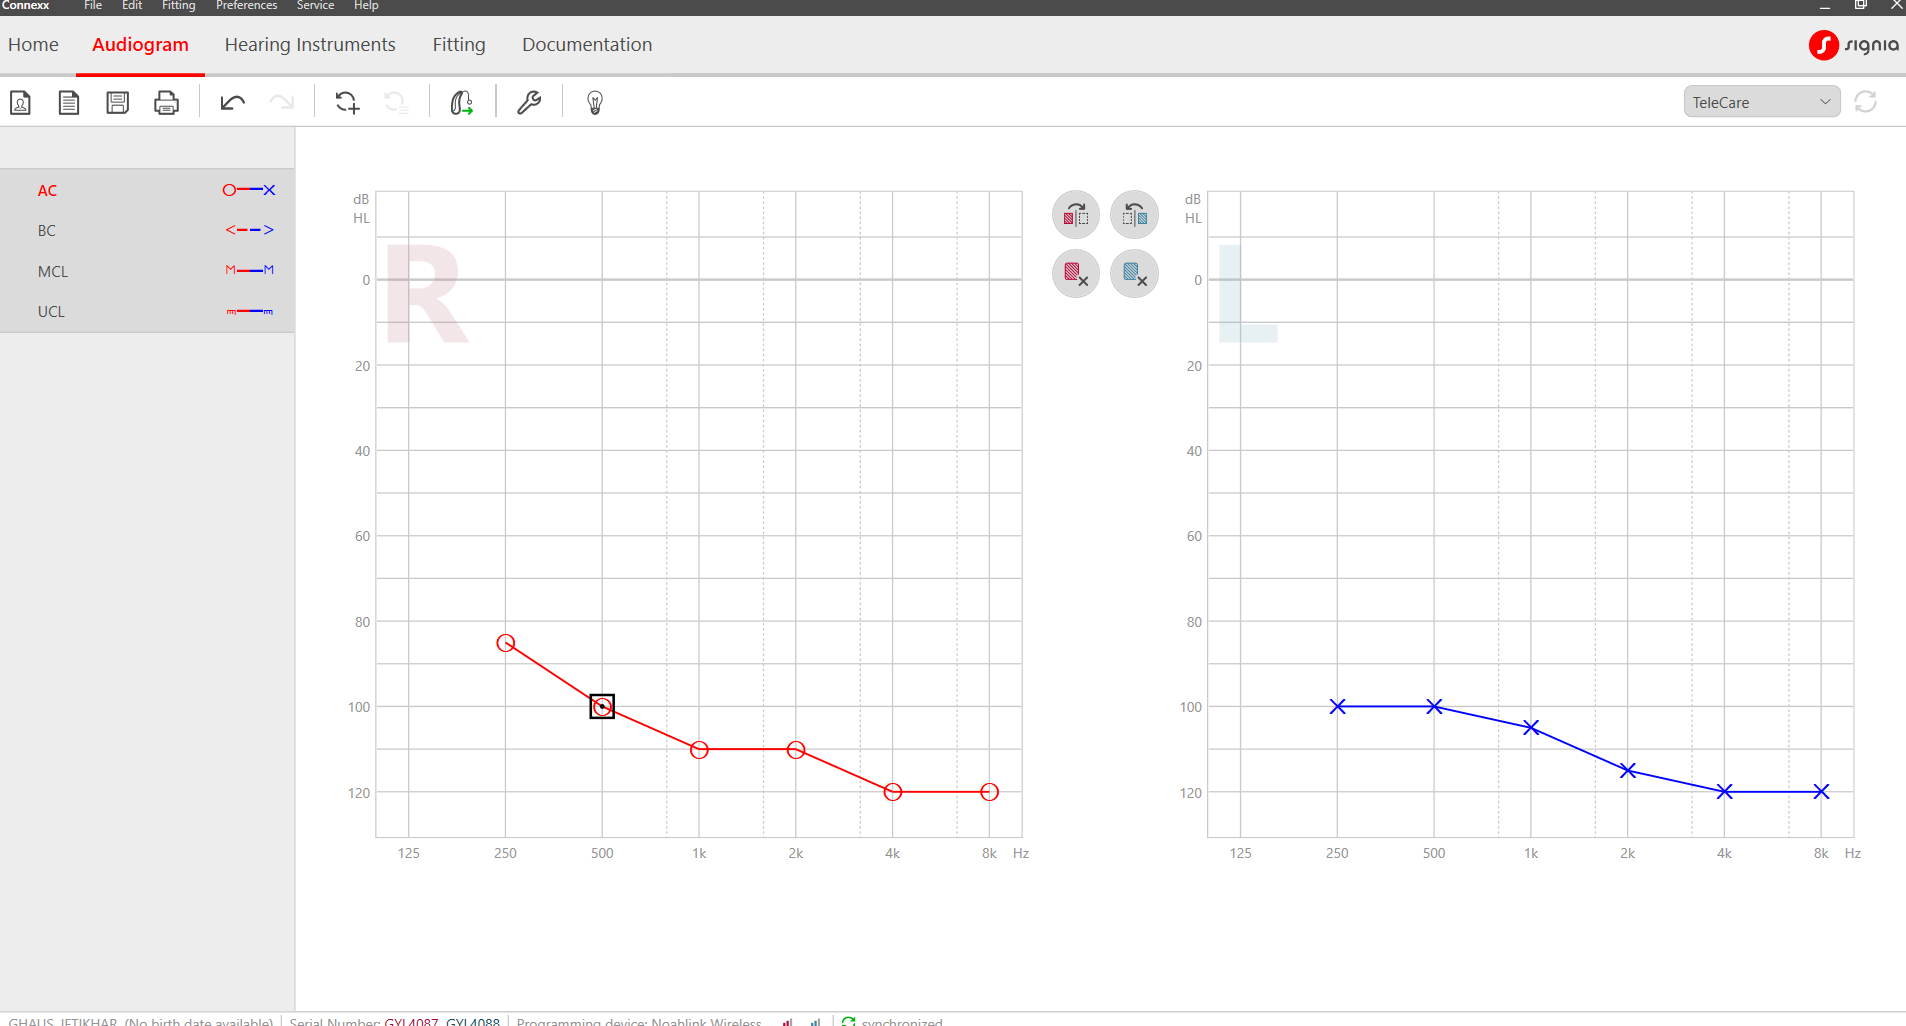The width and height of the screenshot is (1906, 1026).
Task: Save session with the floppy disk icon
Action: [118, 103]
